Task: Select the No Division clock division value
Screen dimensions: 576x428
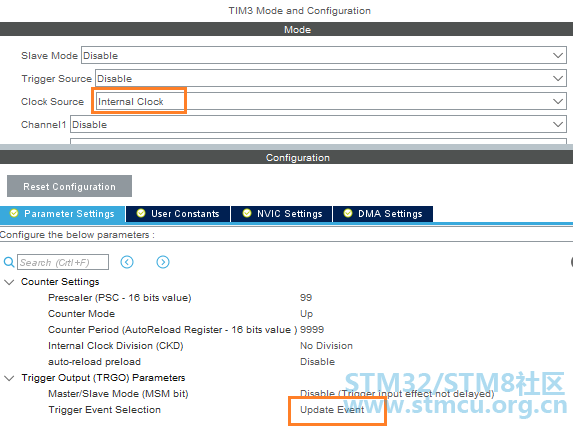Action: pos(326,346)
